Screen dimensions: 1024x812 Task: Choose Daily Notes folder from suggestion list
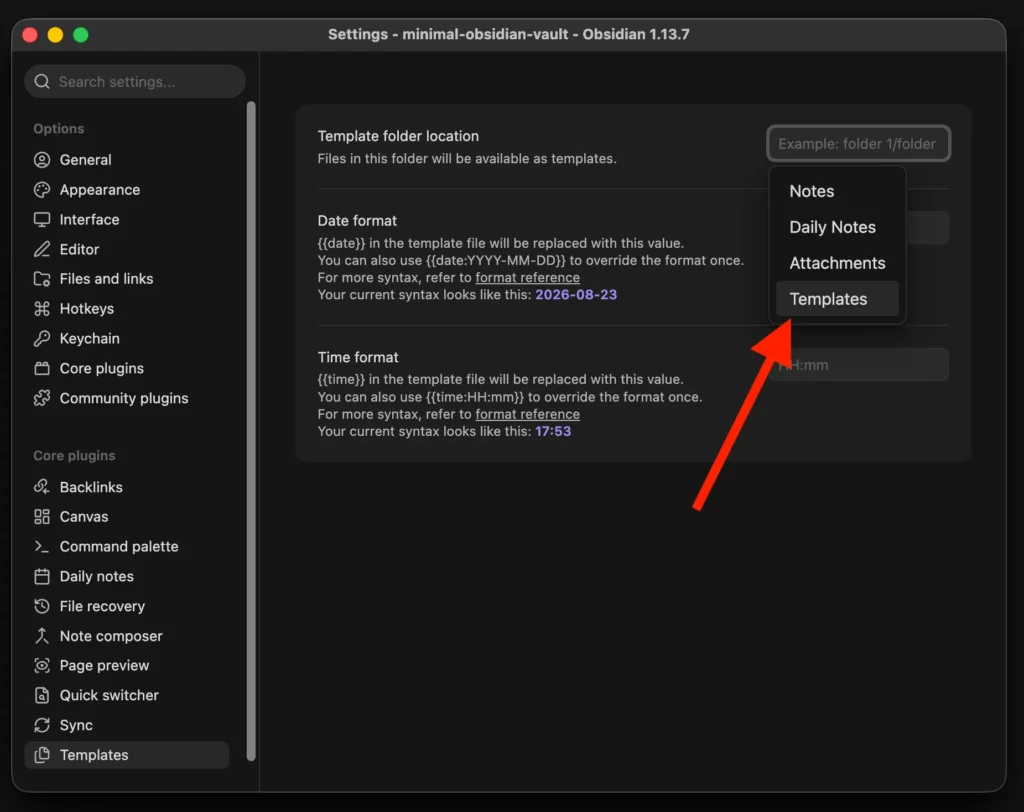tap(837, 227)
